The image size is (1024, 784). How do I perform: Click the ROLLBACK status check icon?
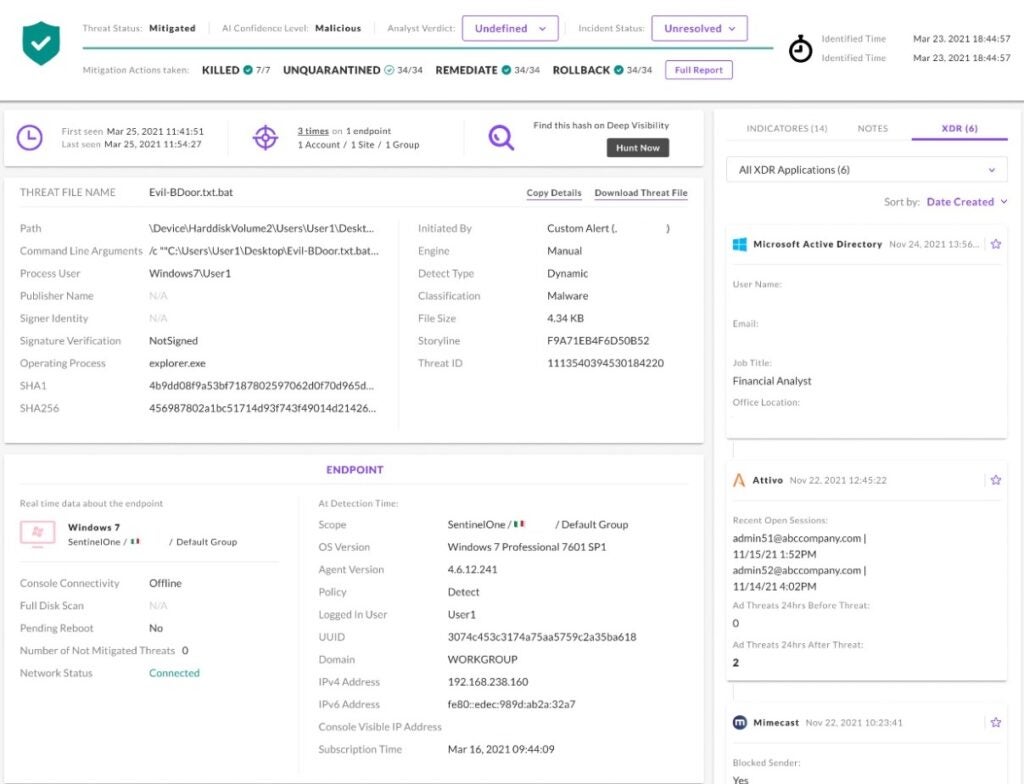[618, 70]
